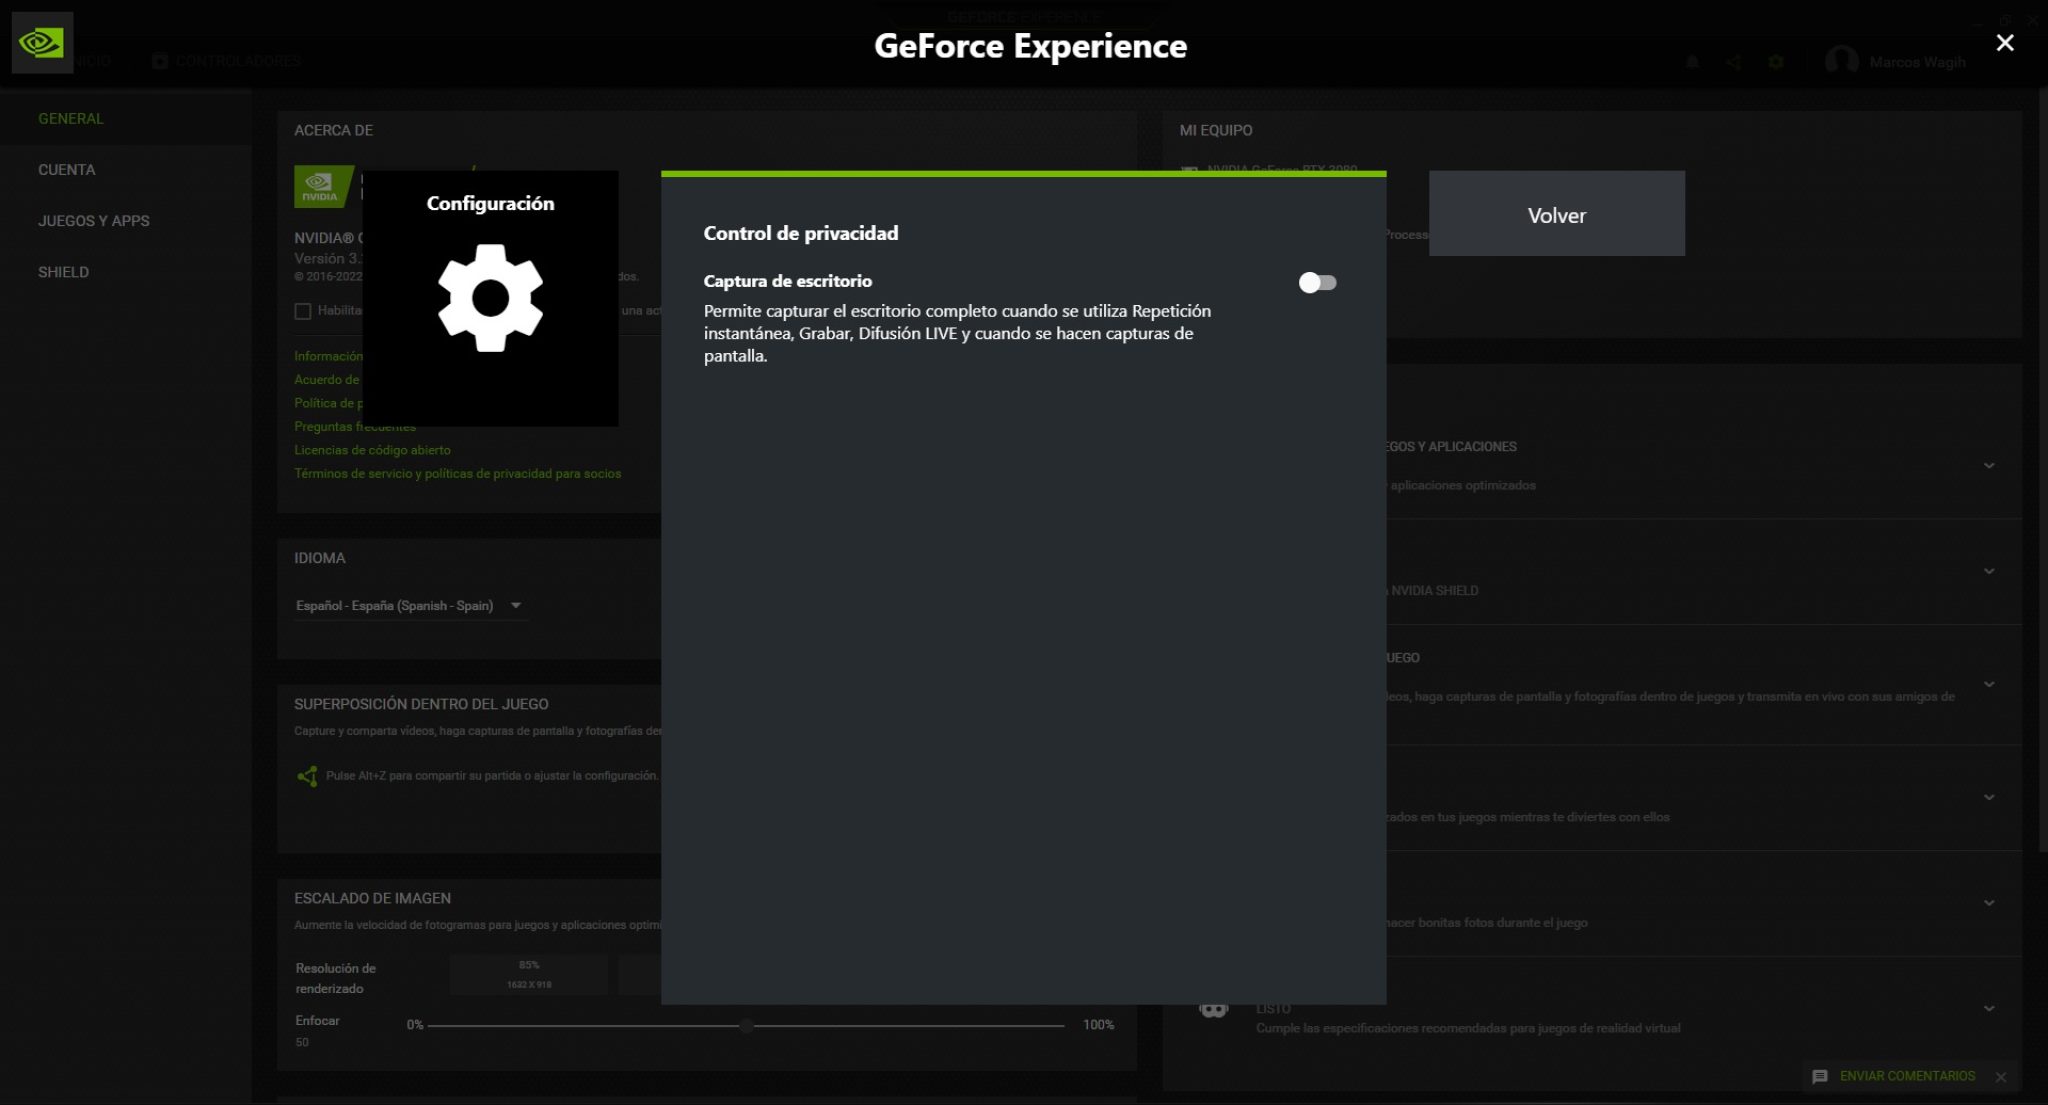This screenshot has height=1105, width=2048.
Task: Click the Volver button
Action: [x=1556, y=214]
